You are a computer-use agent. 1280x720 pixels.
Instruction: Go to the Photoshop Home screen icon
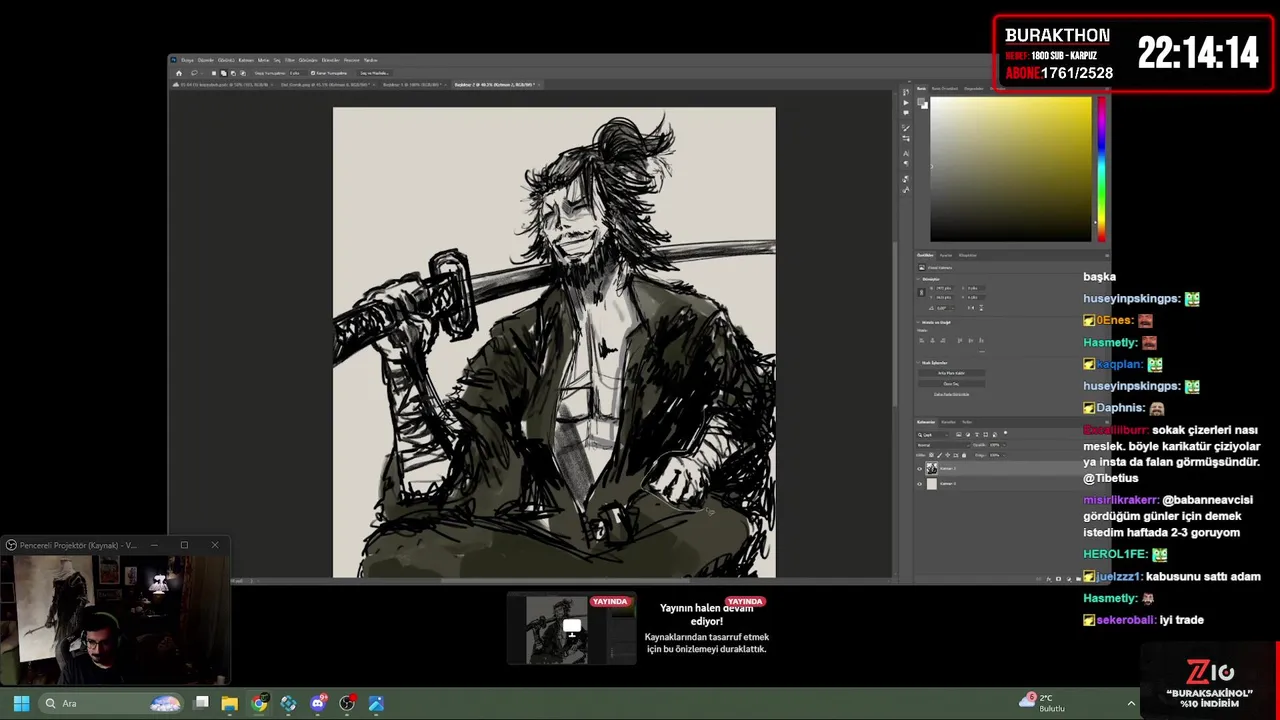click(x=179, y=73)
